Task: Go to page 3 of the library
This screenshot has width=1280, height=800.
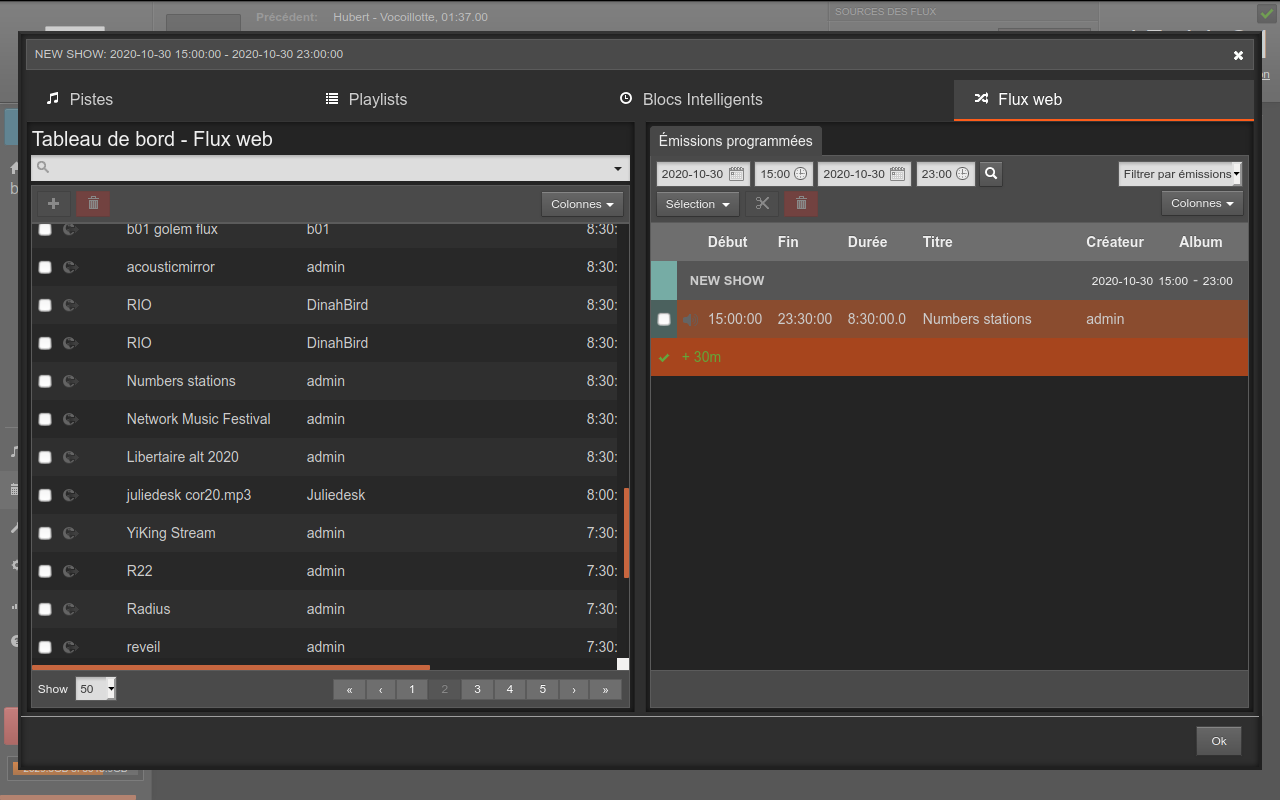Action: [477, 689]
